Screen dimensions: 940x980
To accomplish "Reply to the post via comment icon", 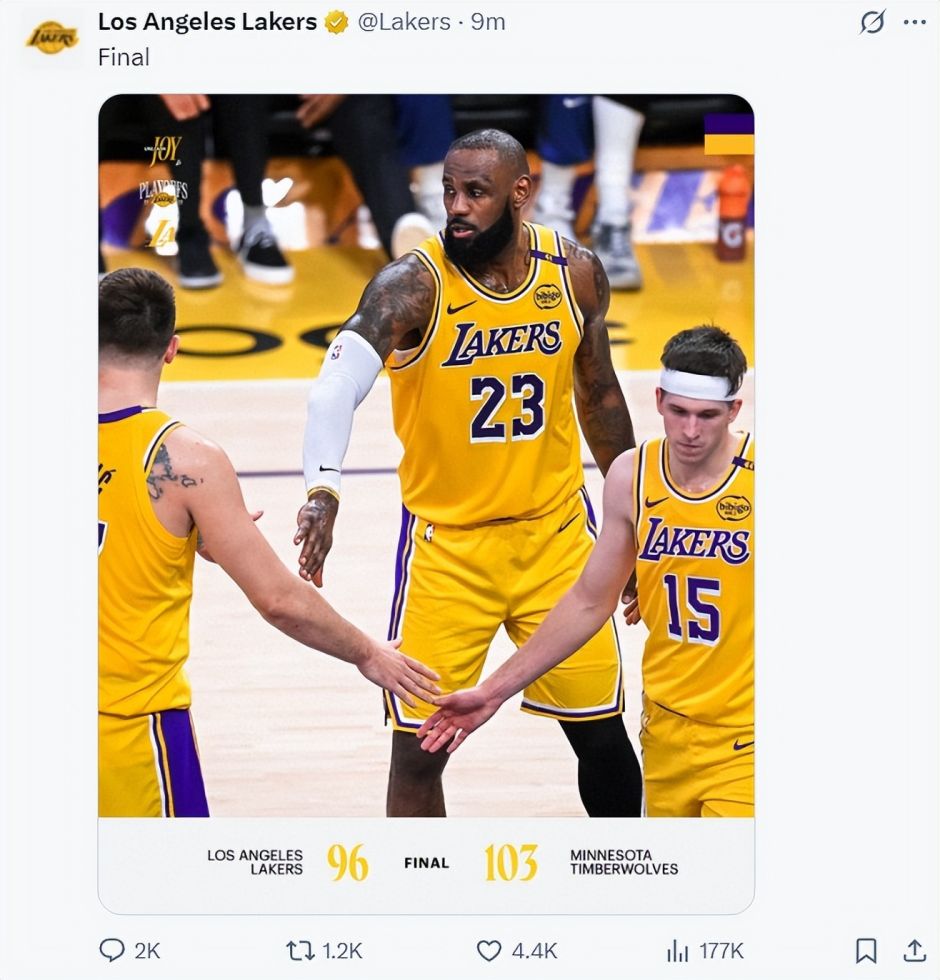I will (112, 951).
